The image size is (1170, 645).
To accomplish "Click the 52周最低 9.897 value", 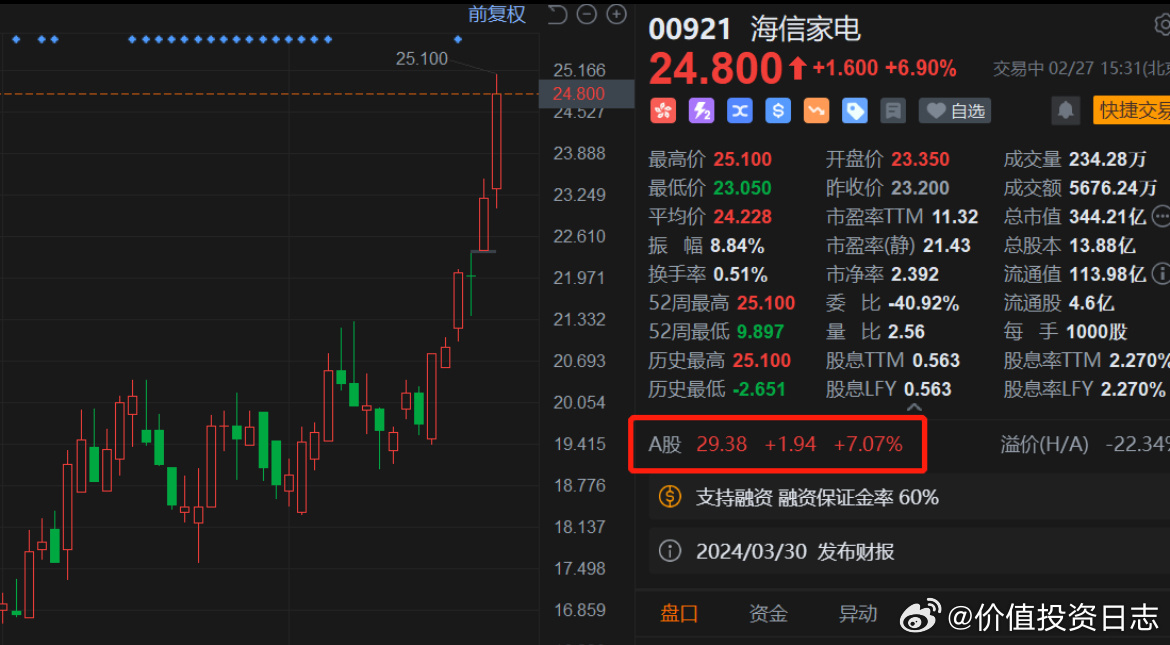I will click(x=761, y=331).
